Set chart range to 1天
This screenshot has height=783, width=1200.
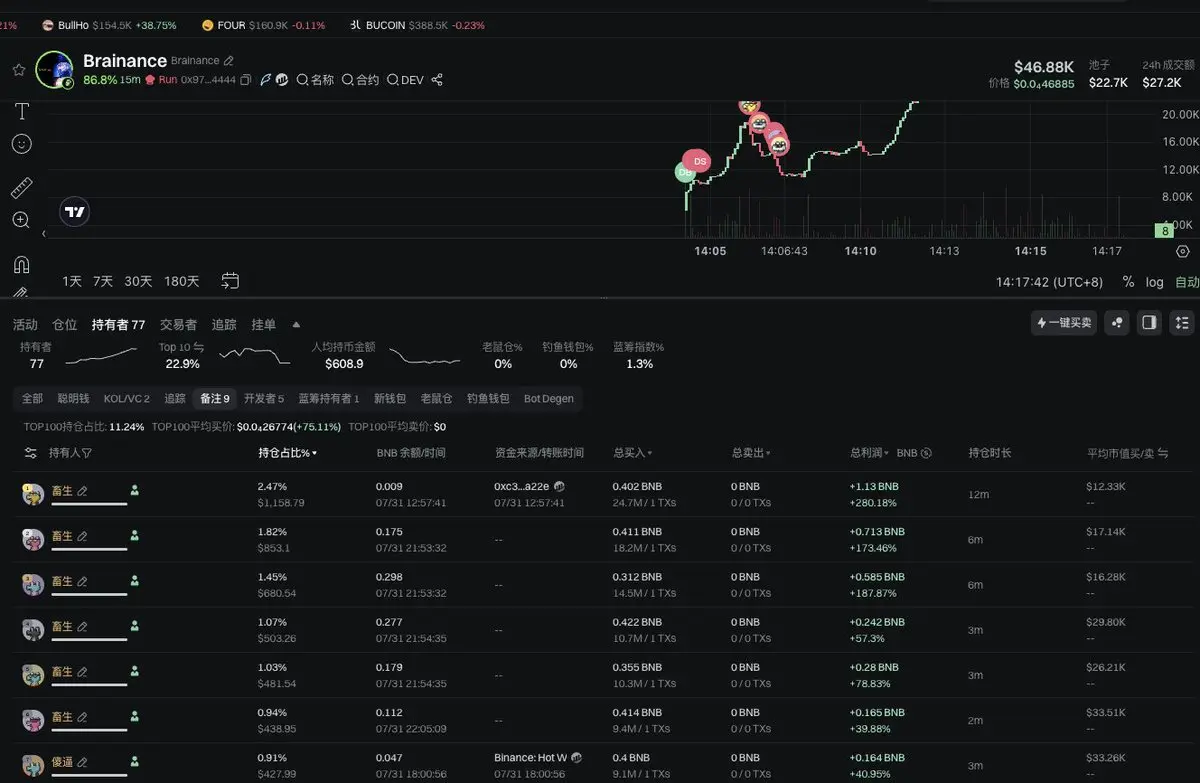pyautogui.click(x=72, y=282)
